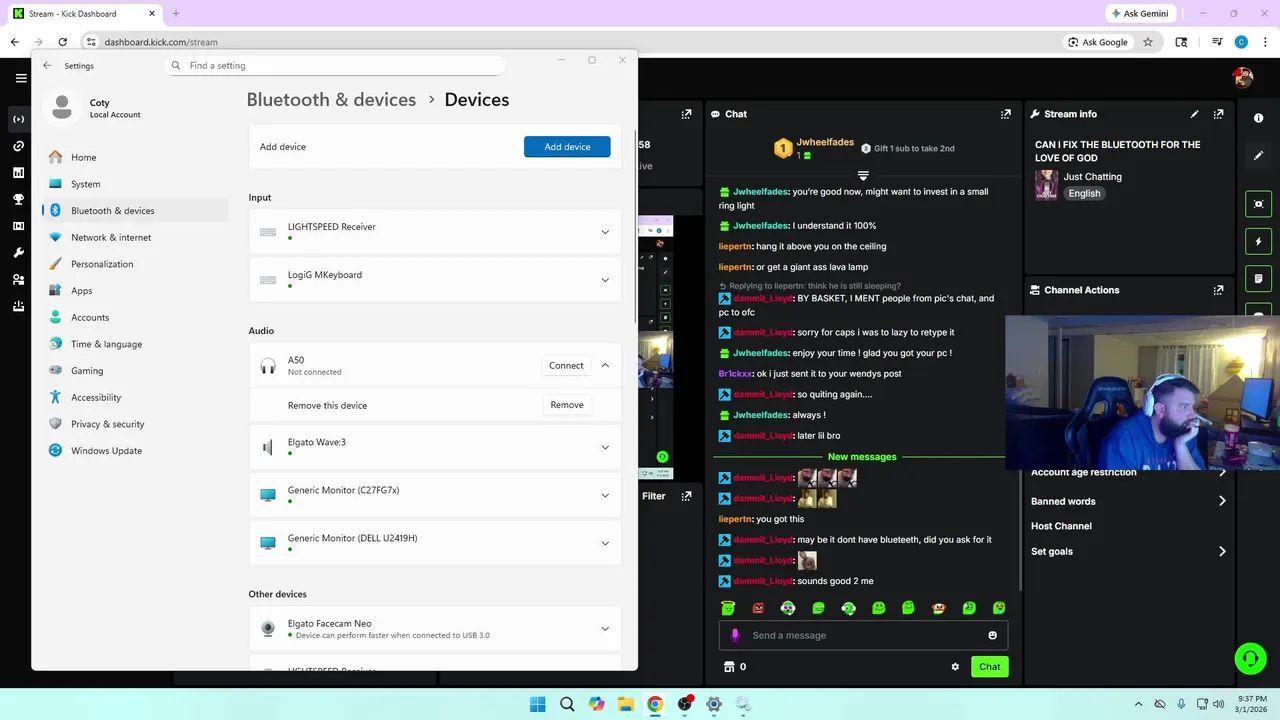Open chat settings gear icon
Viewport: 1280px width, 720px height.
coord(955,667)
